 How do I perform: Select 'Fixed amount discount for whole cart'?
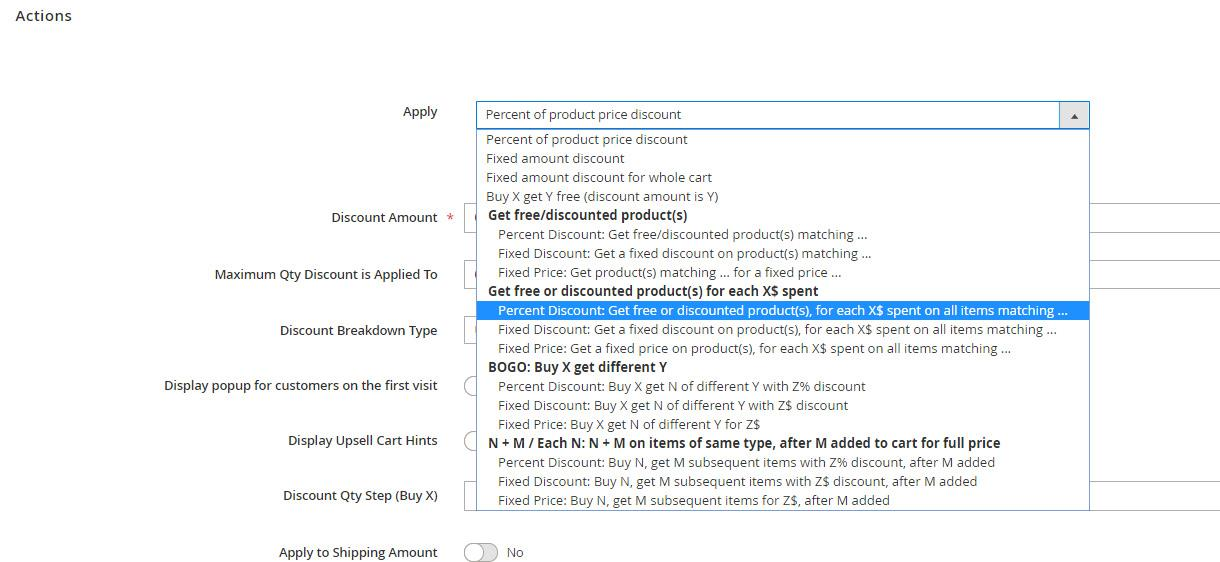point(782,177)
